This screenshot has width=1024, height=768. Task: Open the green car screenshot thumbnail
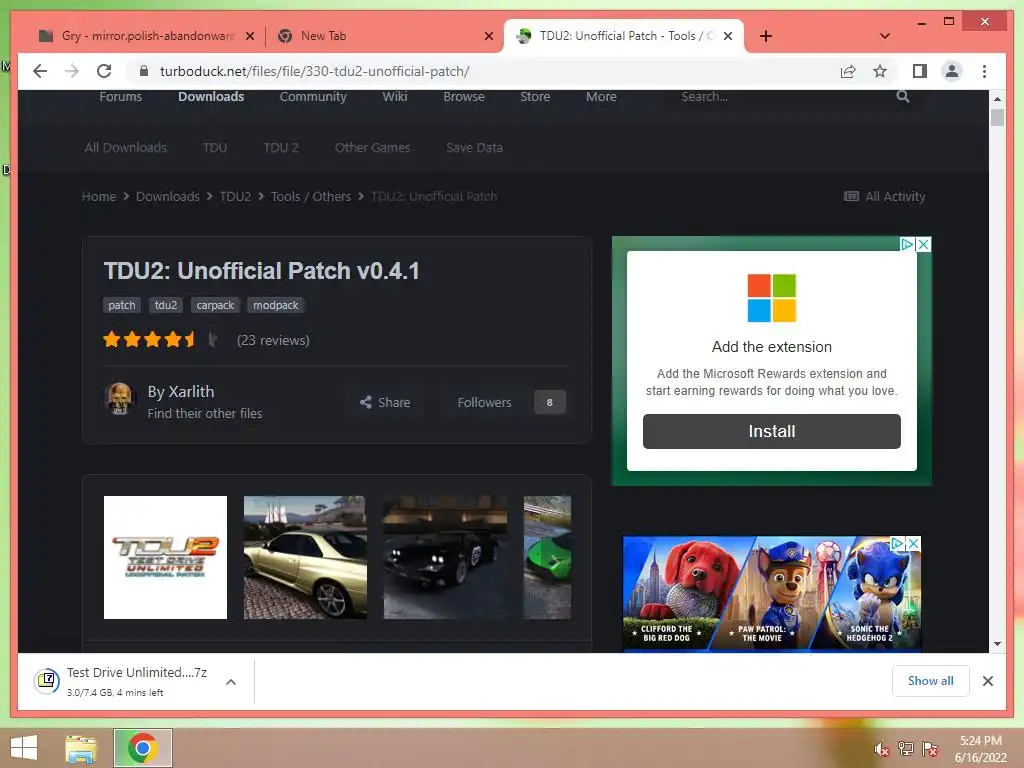coord(547,557)
